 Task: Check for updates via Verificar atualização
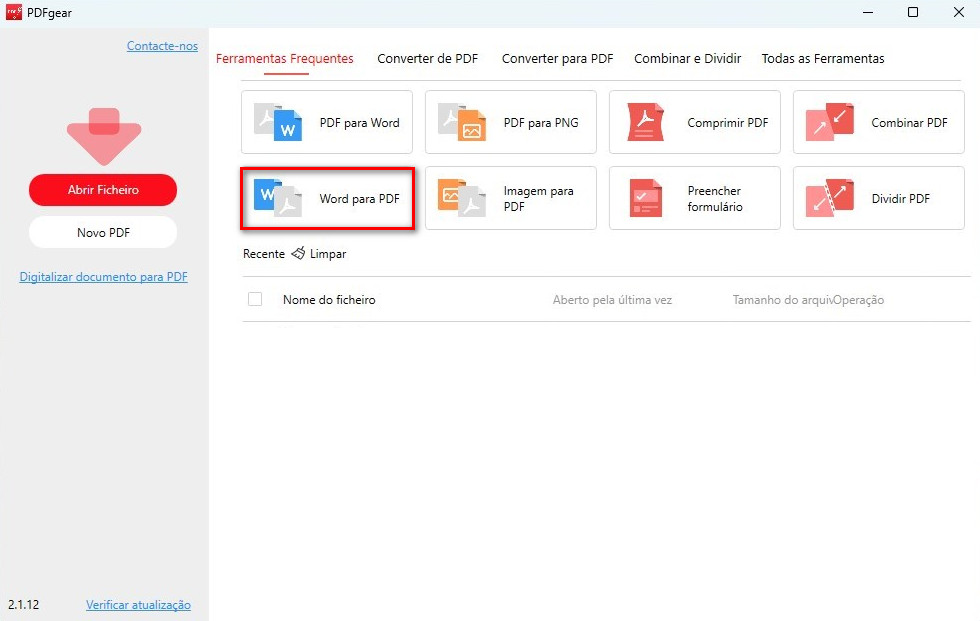[x=139, y=604]
